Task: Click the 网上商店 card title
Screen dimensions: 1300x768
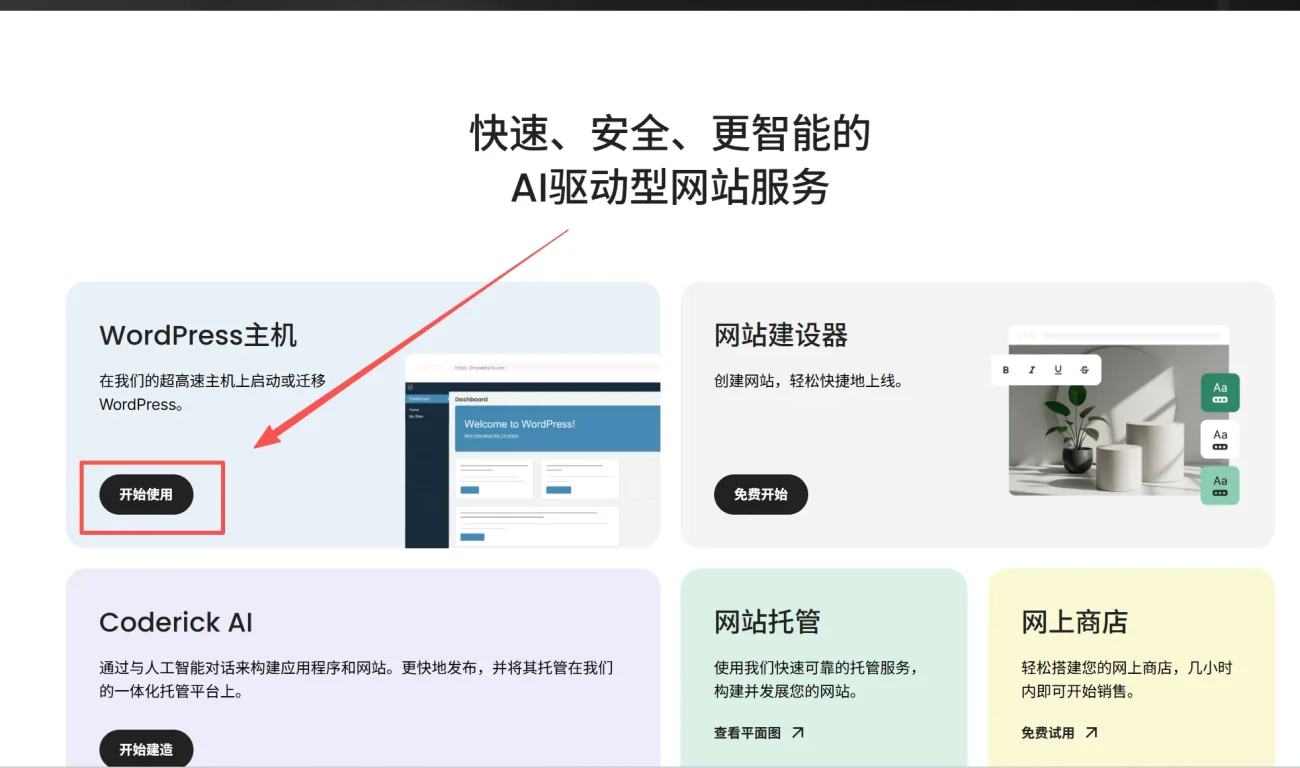Action: (1074, 622)
